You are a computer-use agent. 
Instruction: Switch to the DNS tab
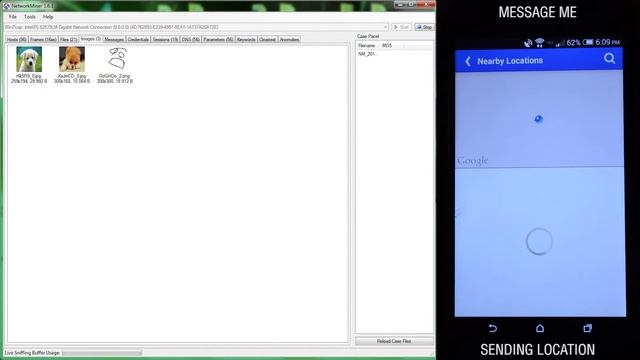click(191, 40)
